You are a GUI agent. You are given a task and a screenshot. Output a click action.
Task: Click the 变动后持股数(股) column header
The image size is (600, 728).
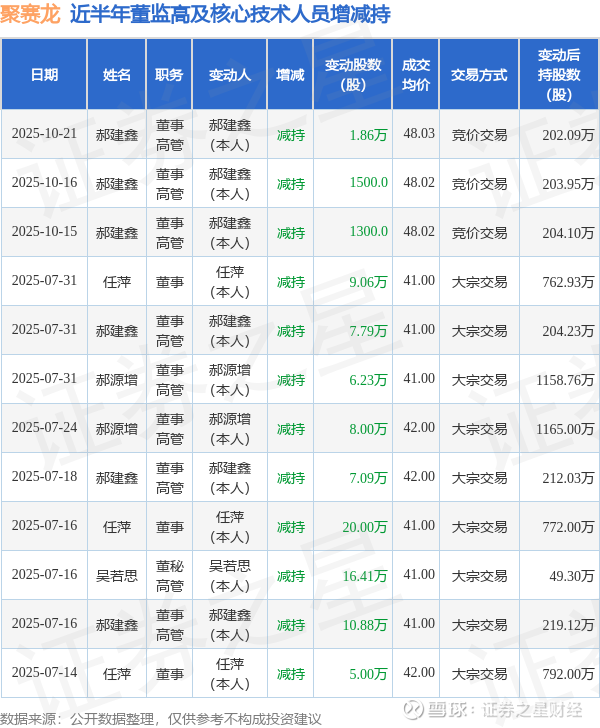click(x=559, y=74)
